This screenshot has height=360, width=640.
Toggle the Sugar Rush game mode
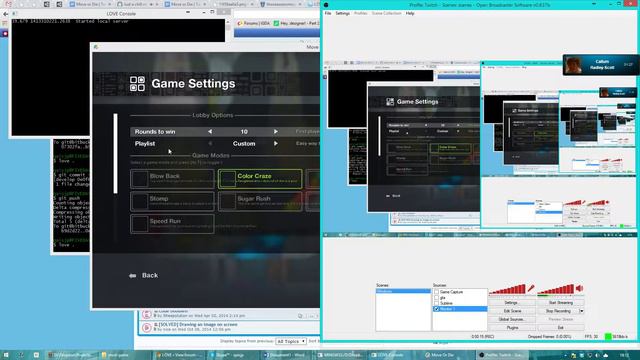[260, 201]
